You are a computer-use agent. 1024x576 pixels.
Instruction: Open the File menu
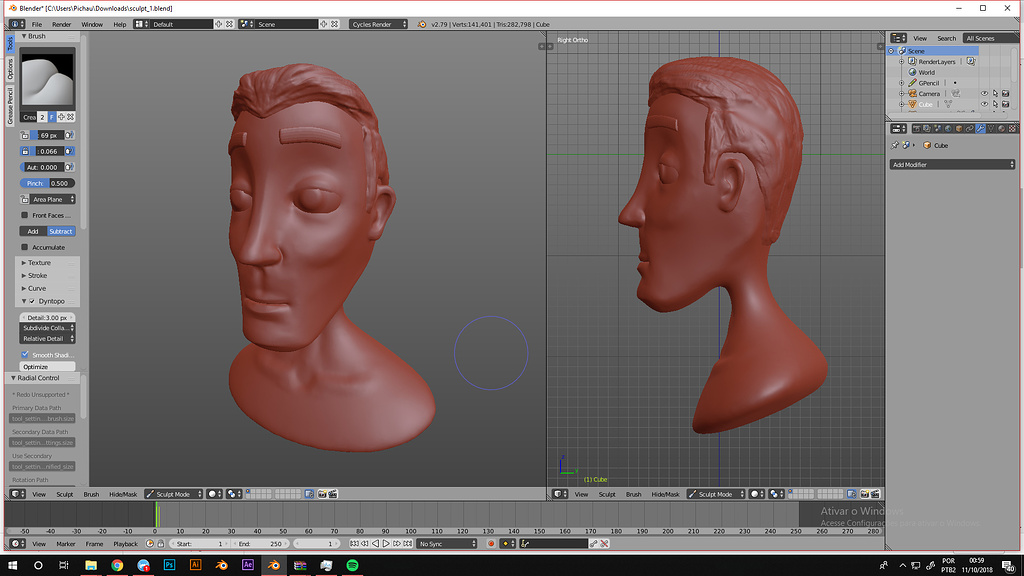coord(37,24)
